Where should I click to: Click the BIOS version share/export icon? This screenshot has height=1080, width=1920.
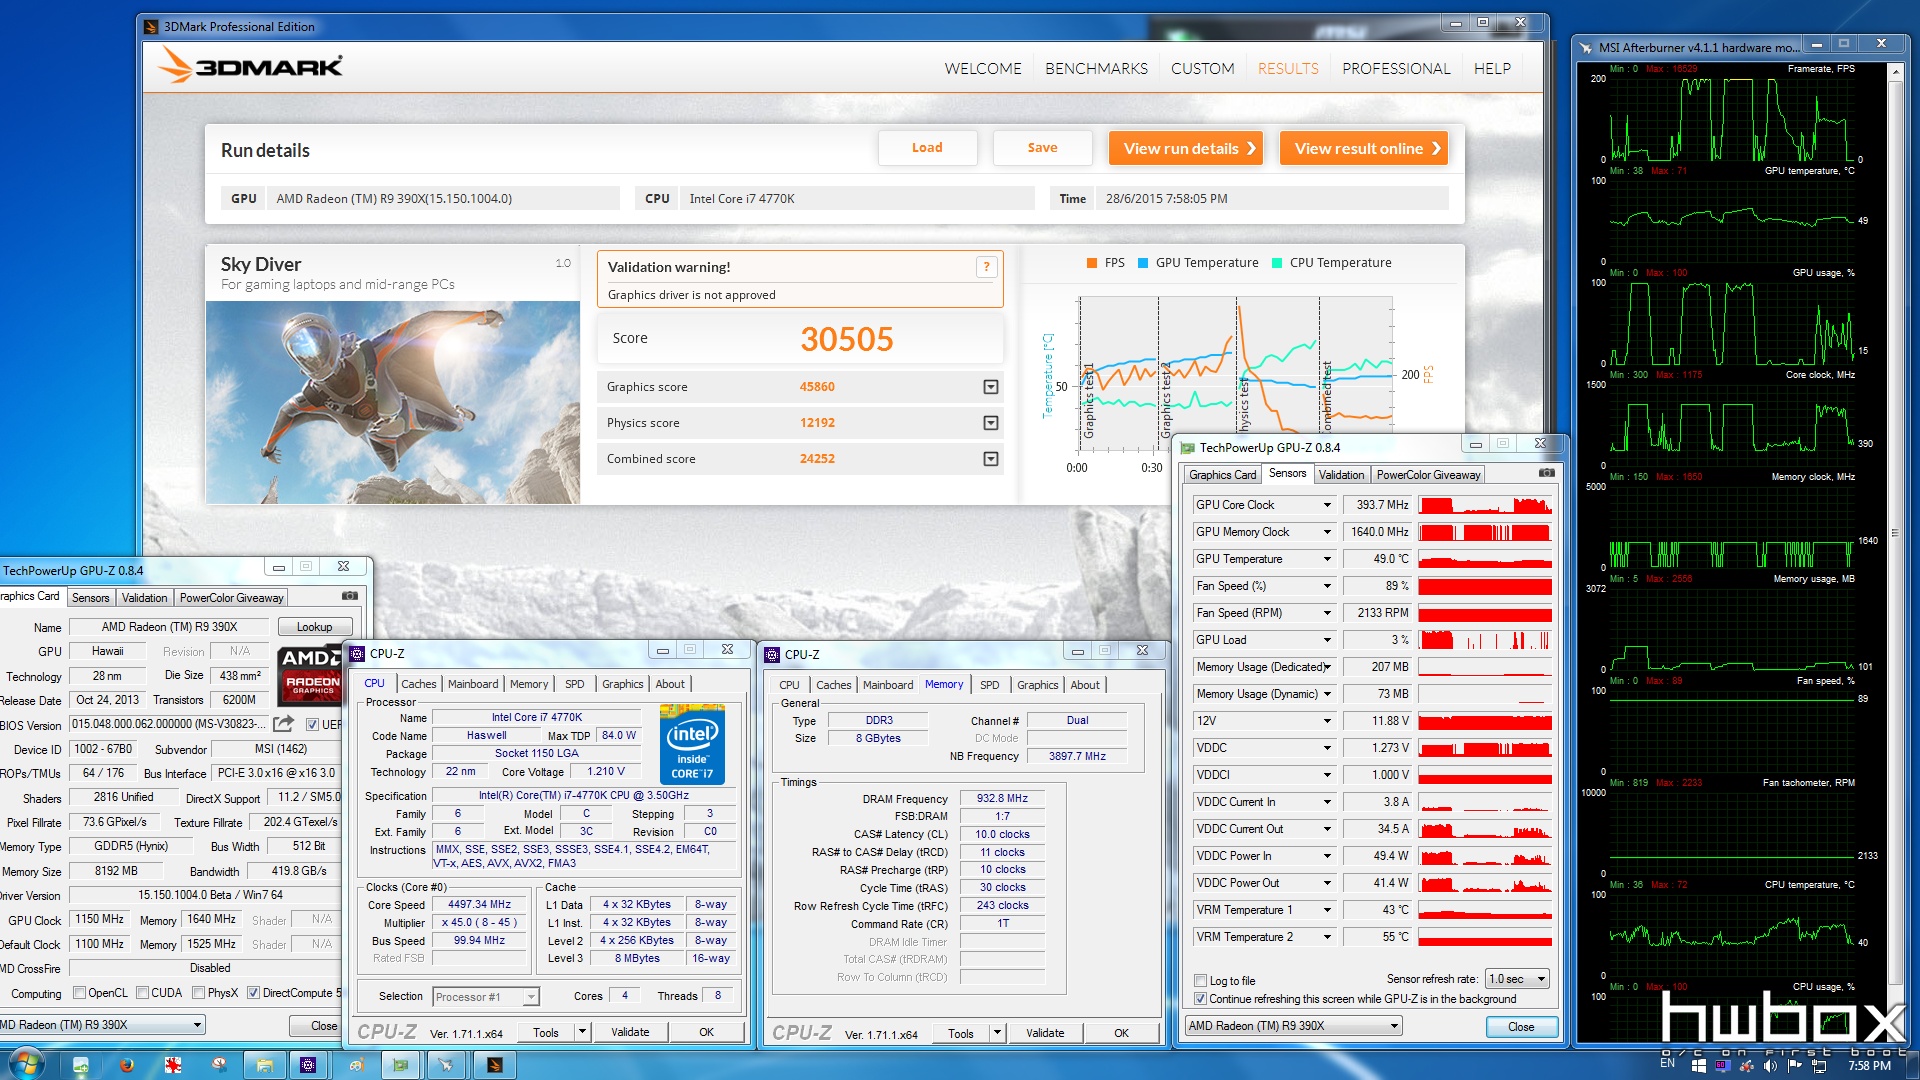284,723
